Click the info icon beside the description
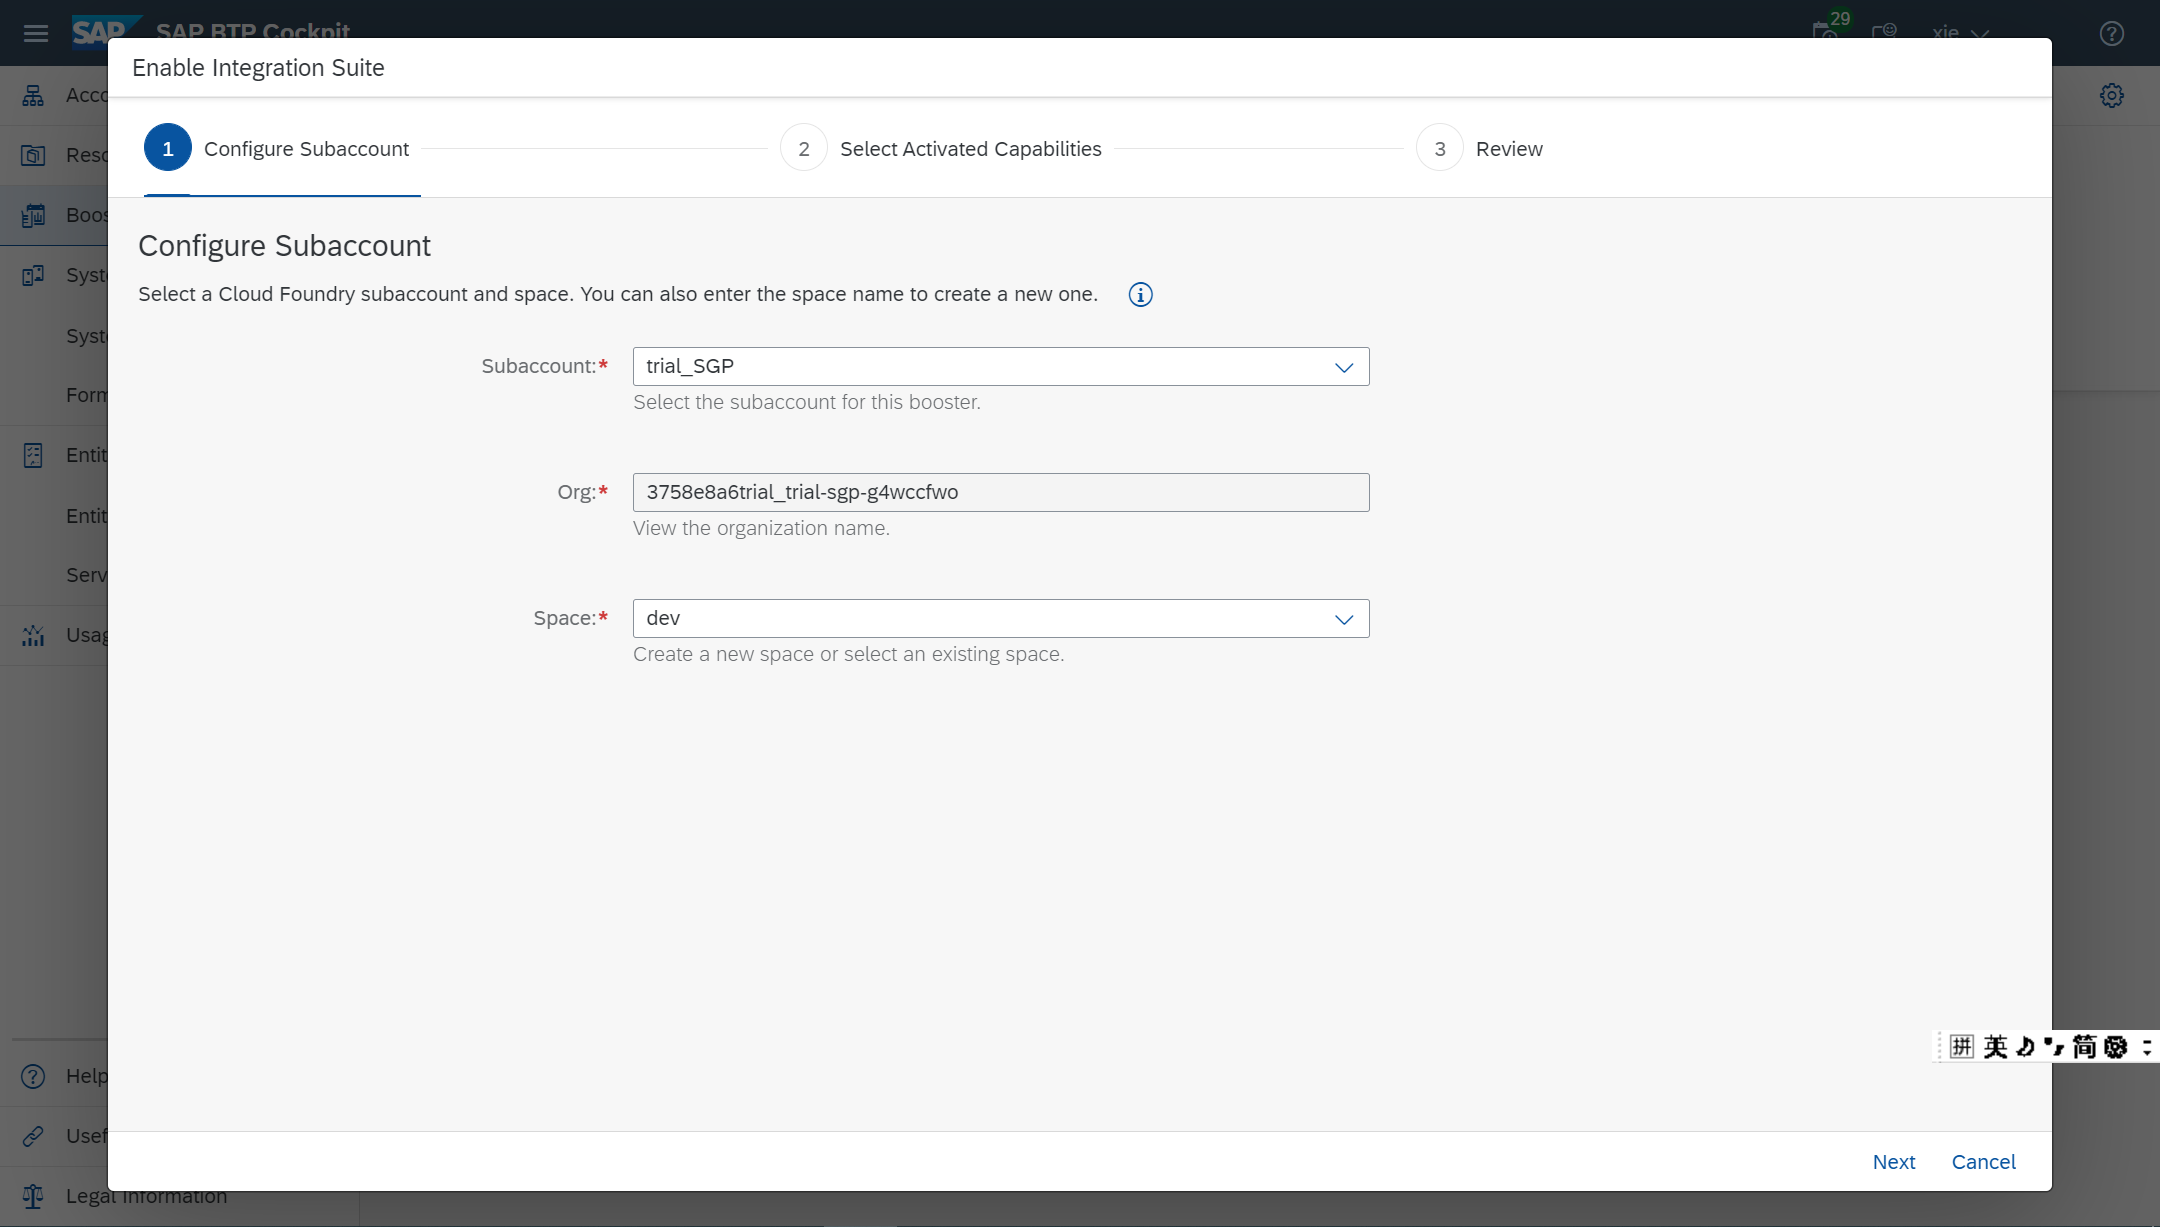Screen dimensions: 2160x1227 pos(1140,295)
